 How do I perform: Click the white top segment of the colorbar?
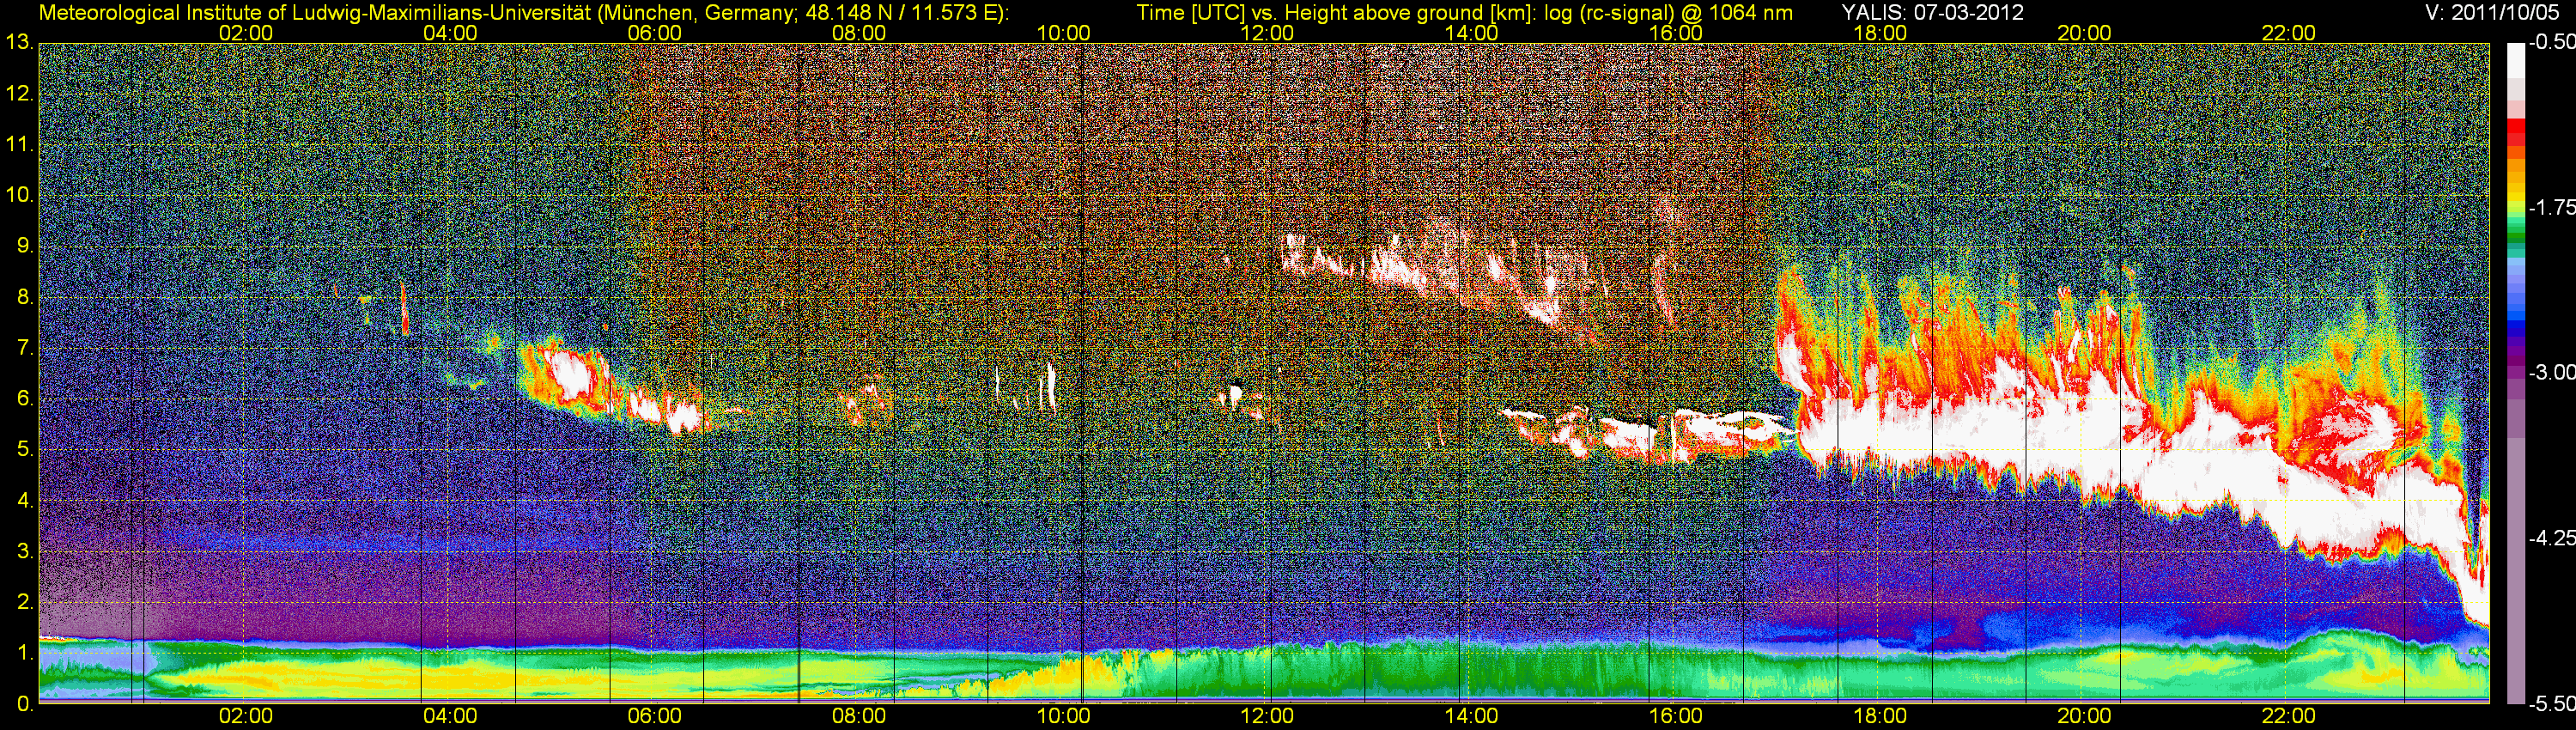(2515, 61)
